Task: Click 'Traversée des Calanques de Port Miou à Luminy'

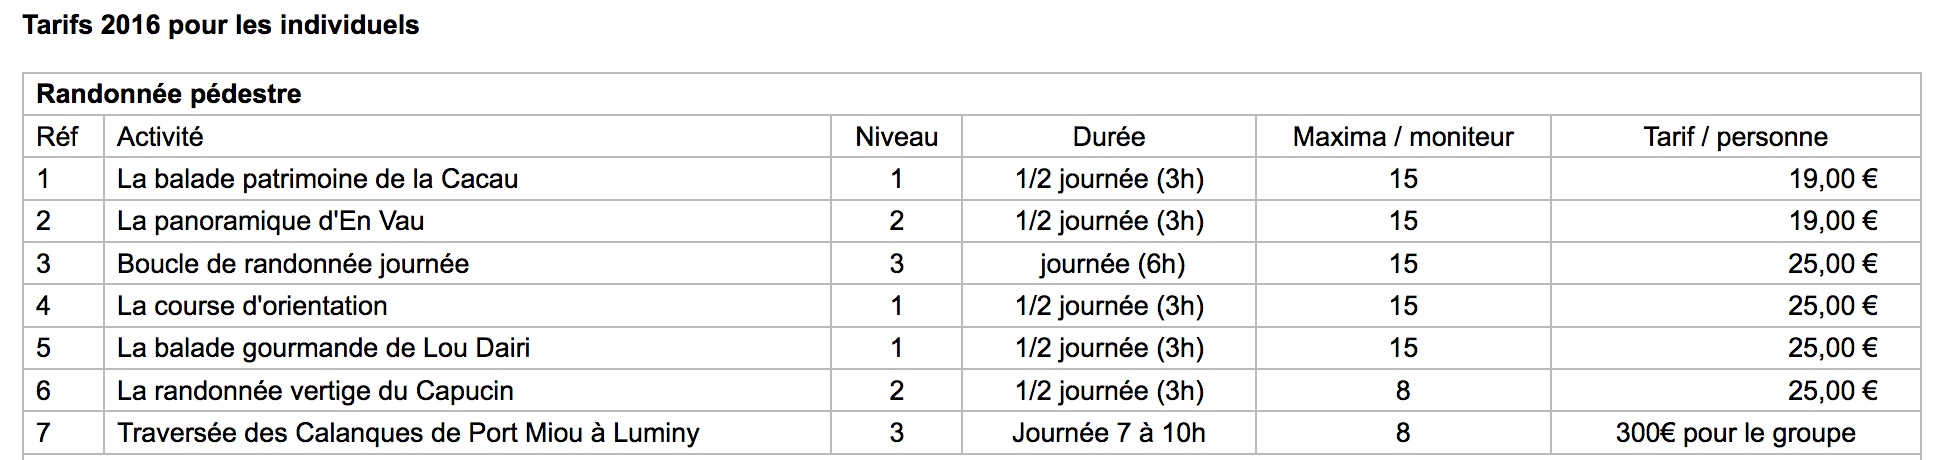Action: [408, 433]
